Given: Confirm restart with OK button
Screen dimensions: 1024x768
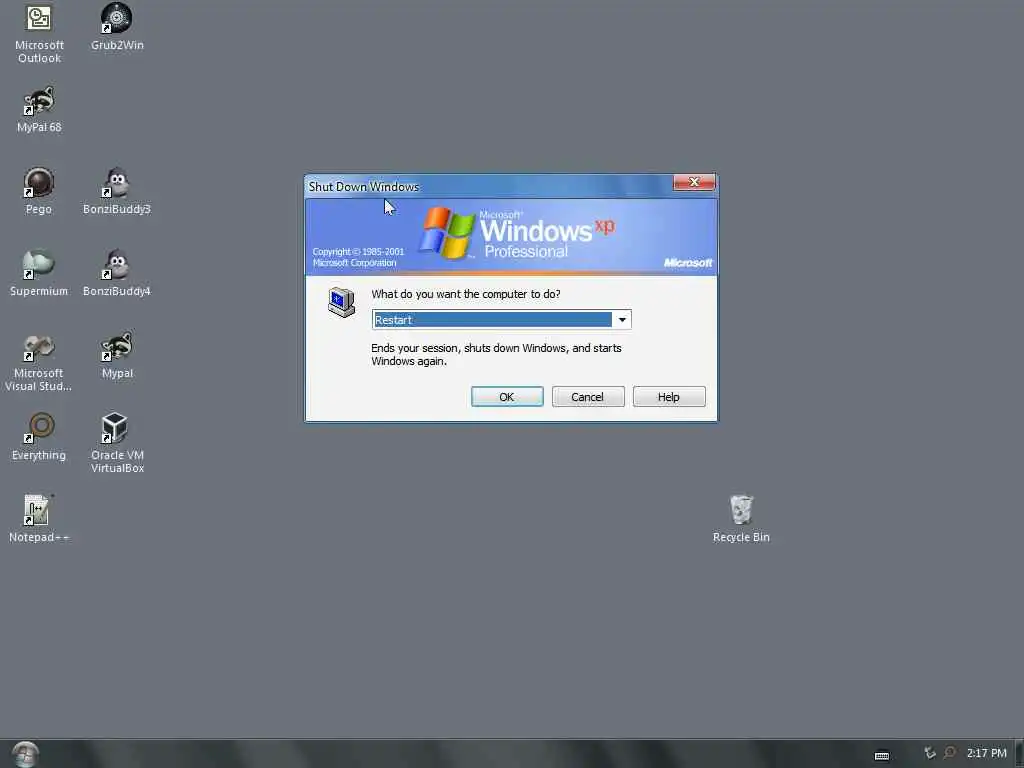Looking at the screenshot, I should click(507, 396).
